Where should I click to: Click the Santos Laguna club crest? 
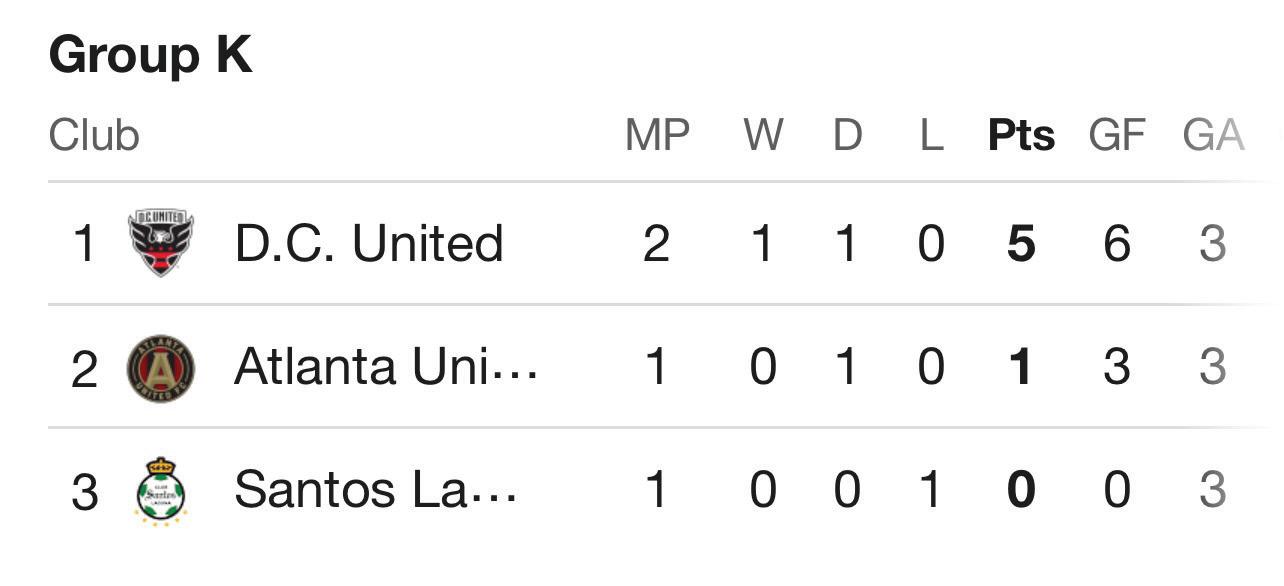pyautogui.click(x=161, y=491)
